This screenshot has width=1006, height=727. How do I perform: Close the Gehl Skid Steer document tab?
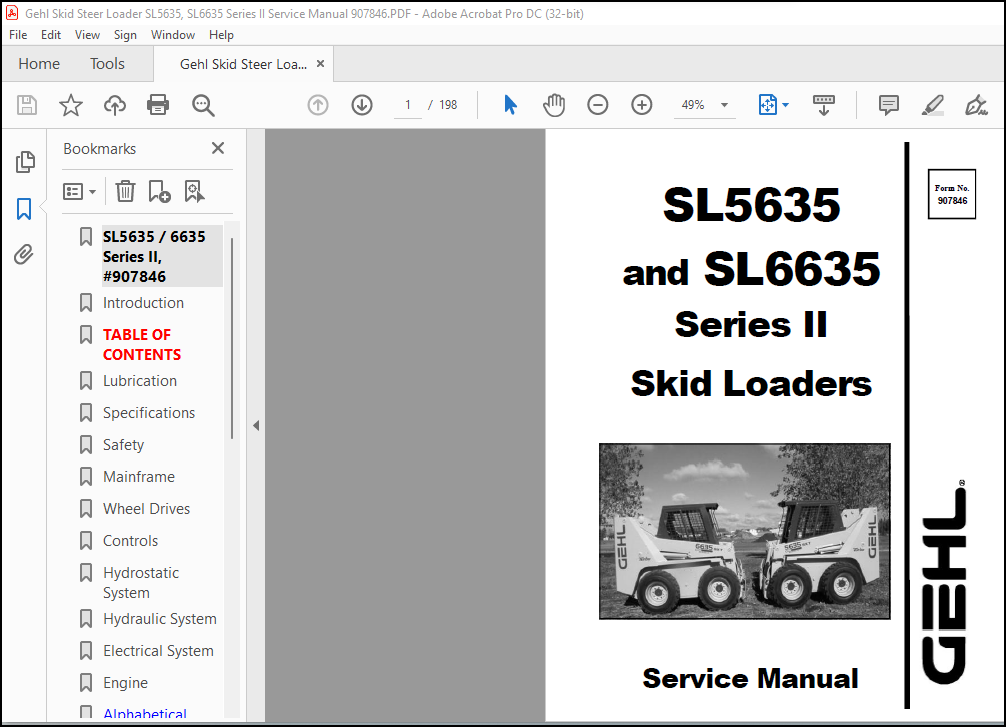pyautogui.click(x=320, y=64)
